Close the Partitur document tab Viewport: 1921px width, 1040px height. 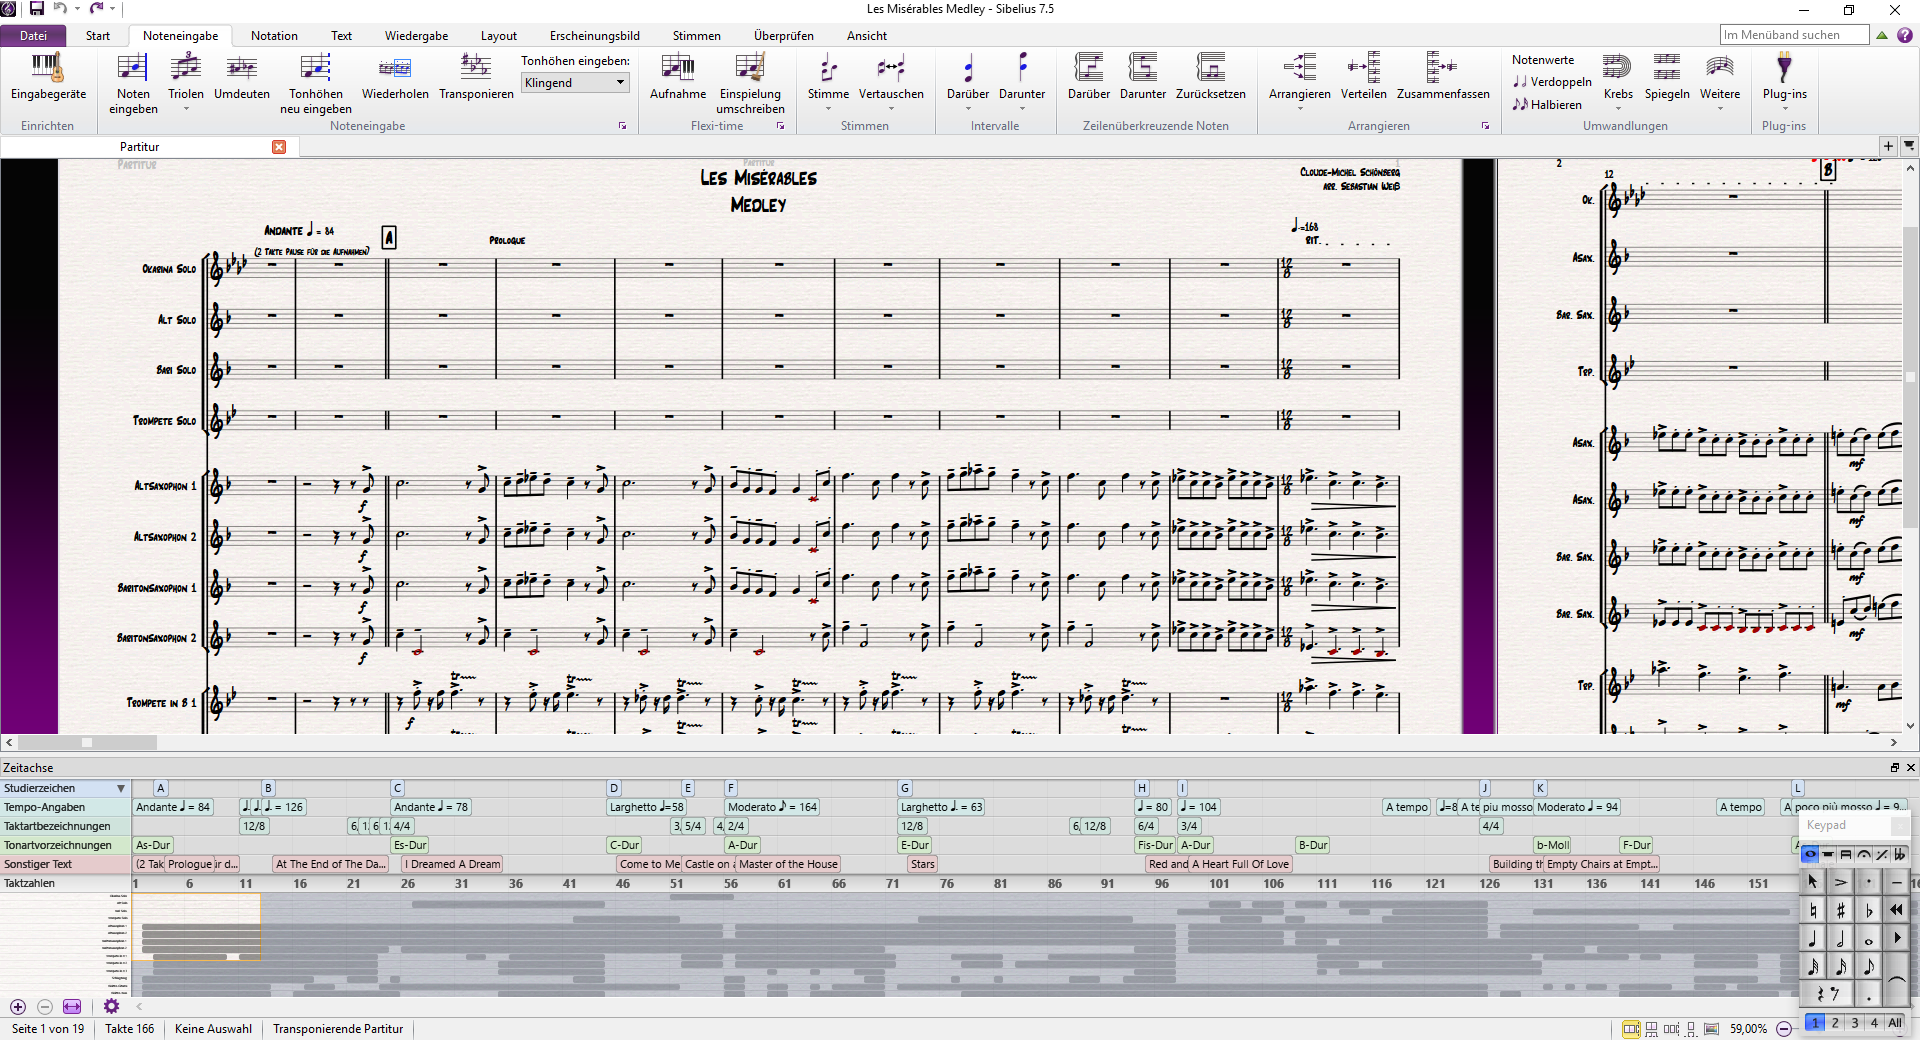pyautogui.click(x=279, y=147)
